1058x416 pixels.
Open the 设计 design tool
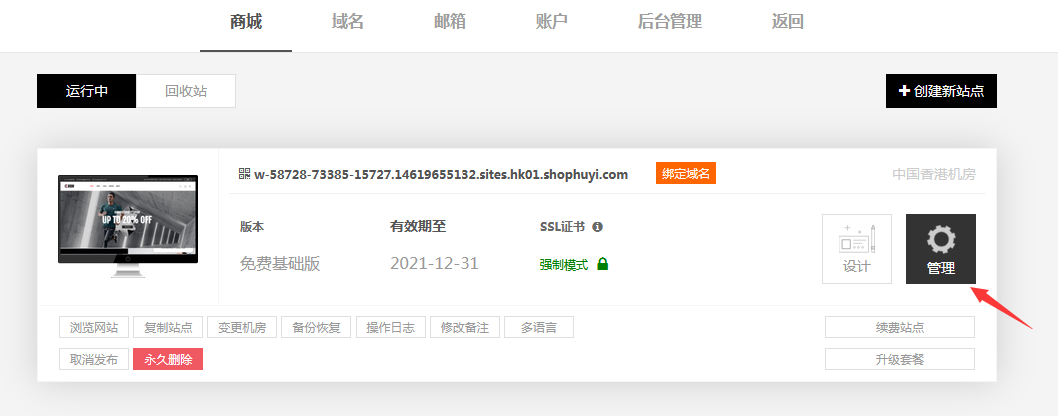856,249
